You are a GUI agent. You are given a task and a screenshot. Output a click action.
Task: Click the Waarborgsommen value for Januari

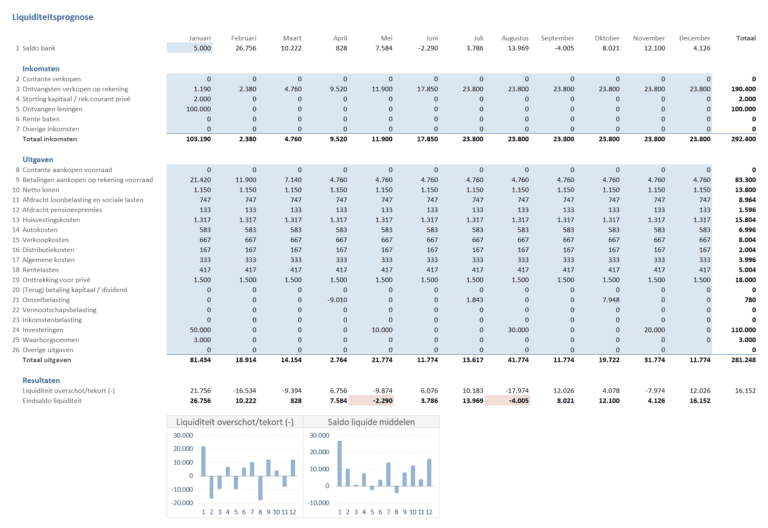click(x=190, y=339)
